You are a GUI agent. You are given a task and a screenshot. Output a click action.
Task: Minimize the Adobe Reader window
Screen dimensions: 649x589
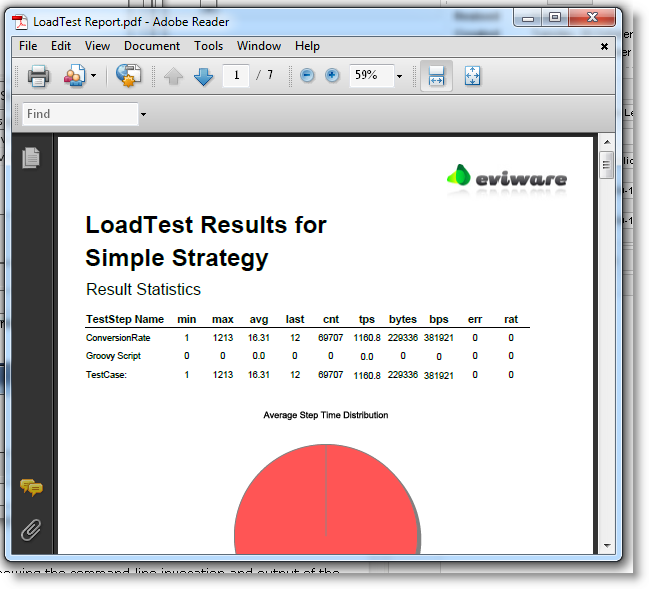(528, 18)
